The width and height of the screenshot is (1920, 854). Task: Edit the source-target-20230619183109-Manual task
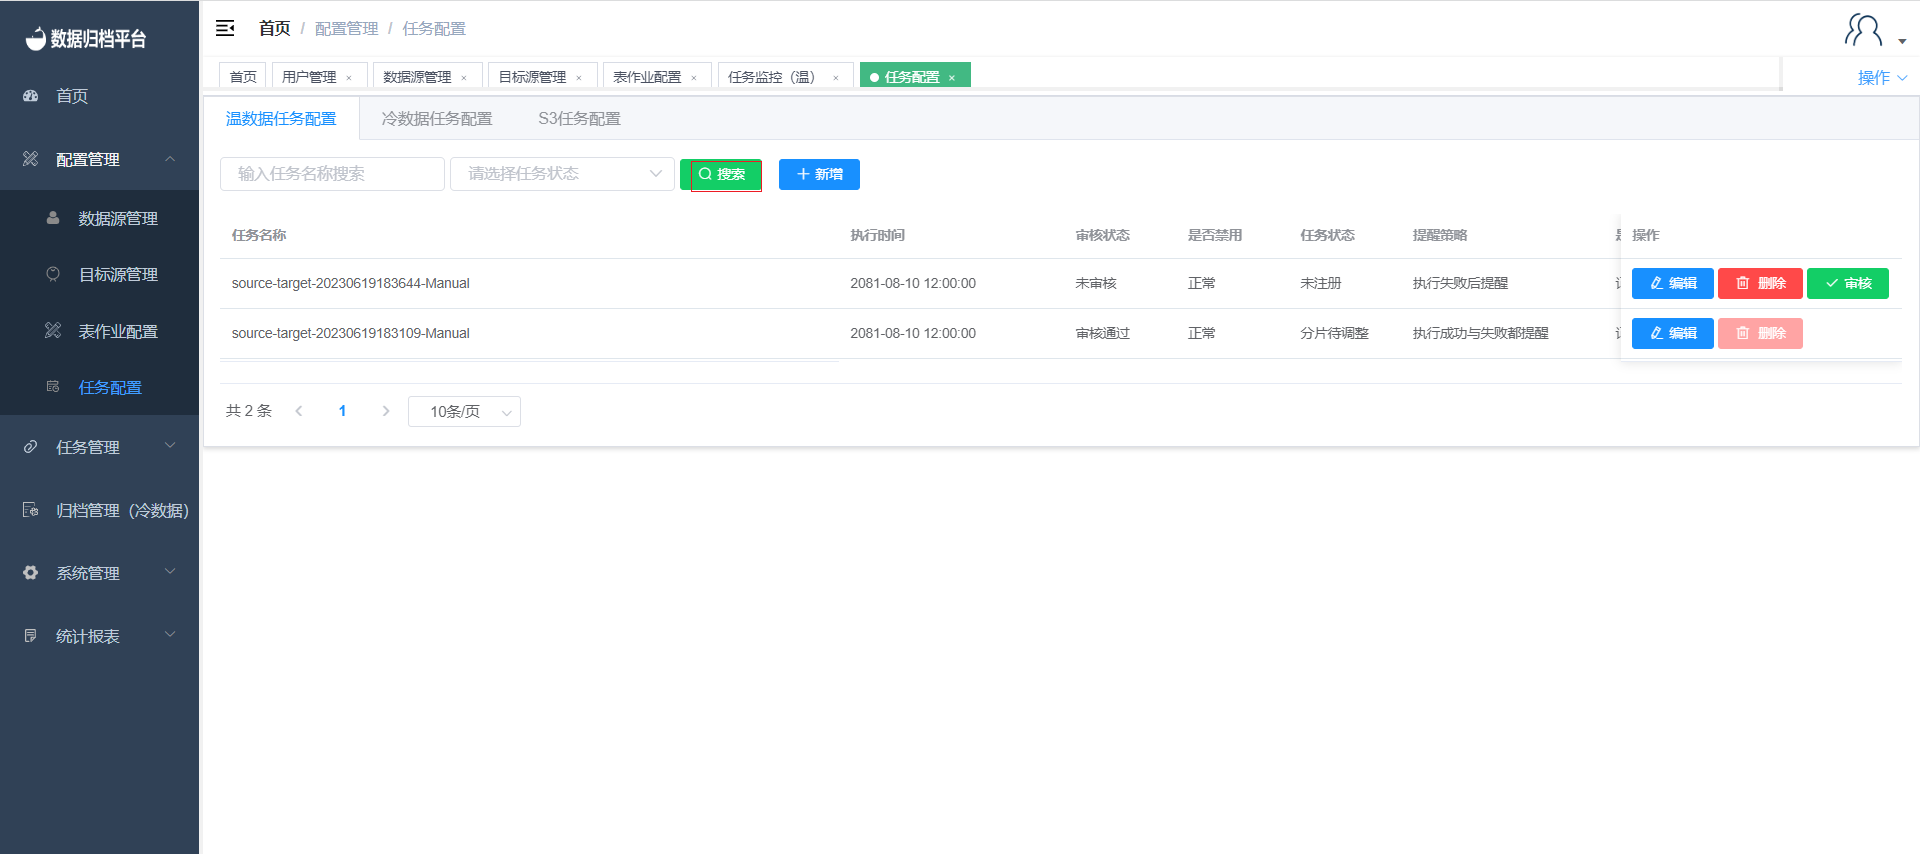click(x=1673, y=333)
